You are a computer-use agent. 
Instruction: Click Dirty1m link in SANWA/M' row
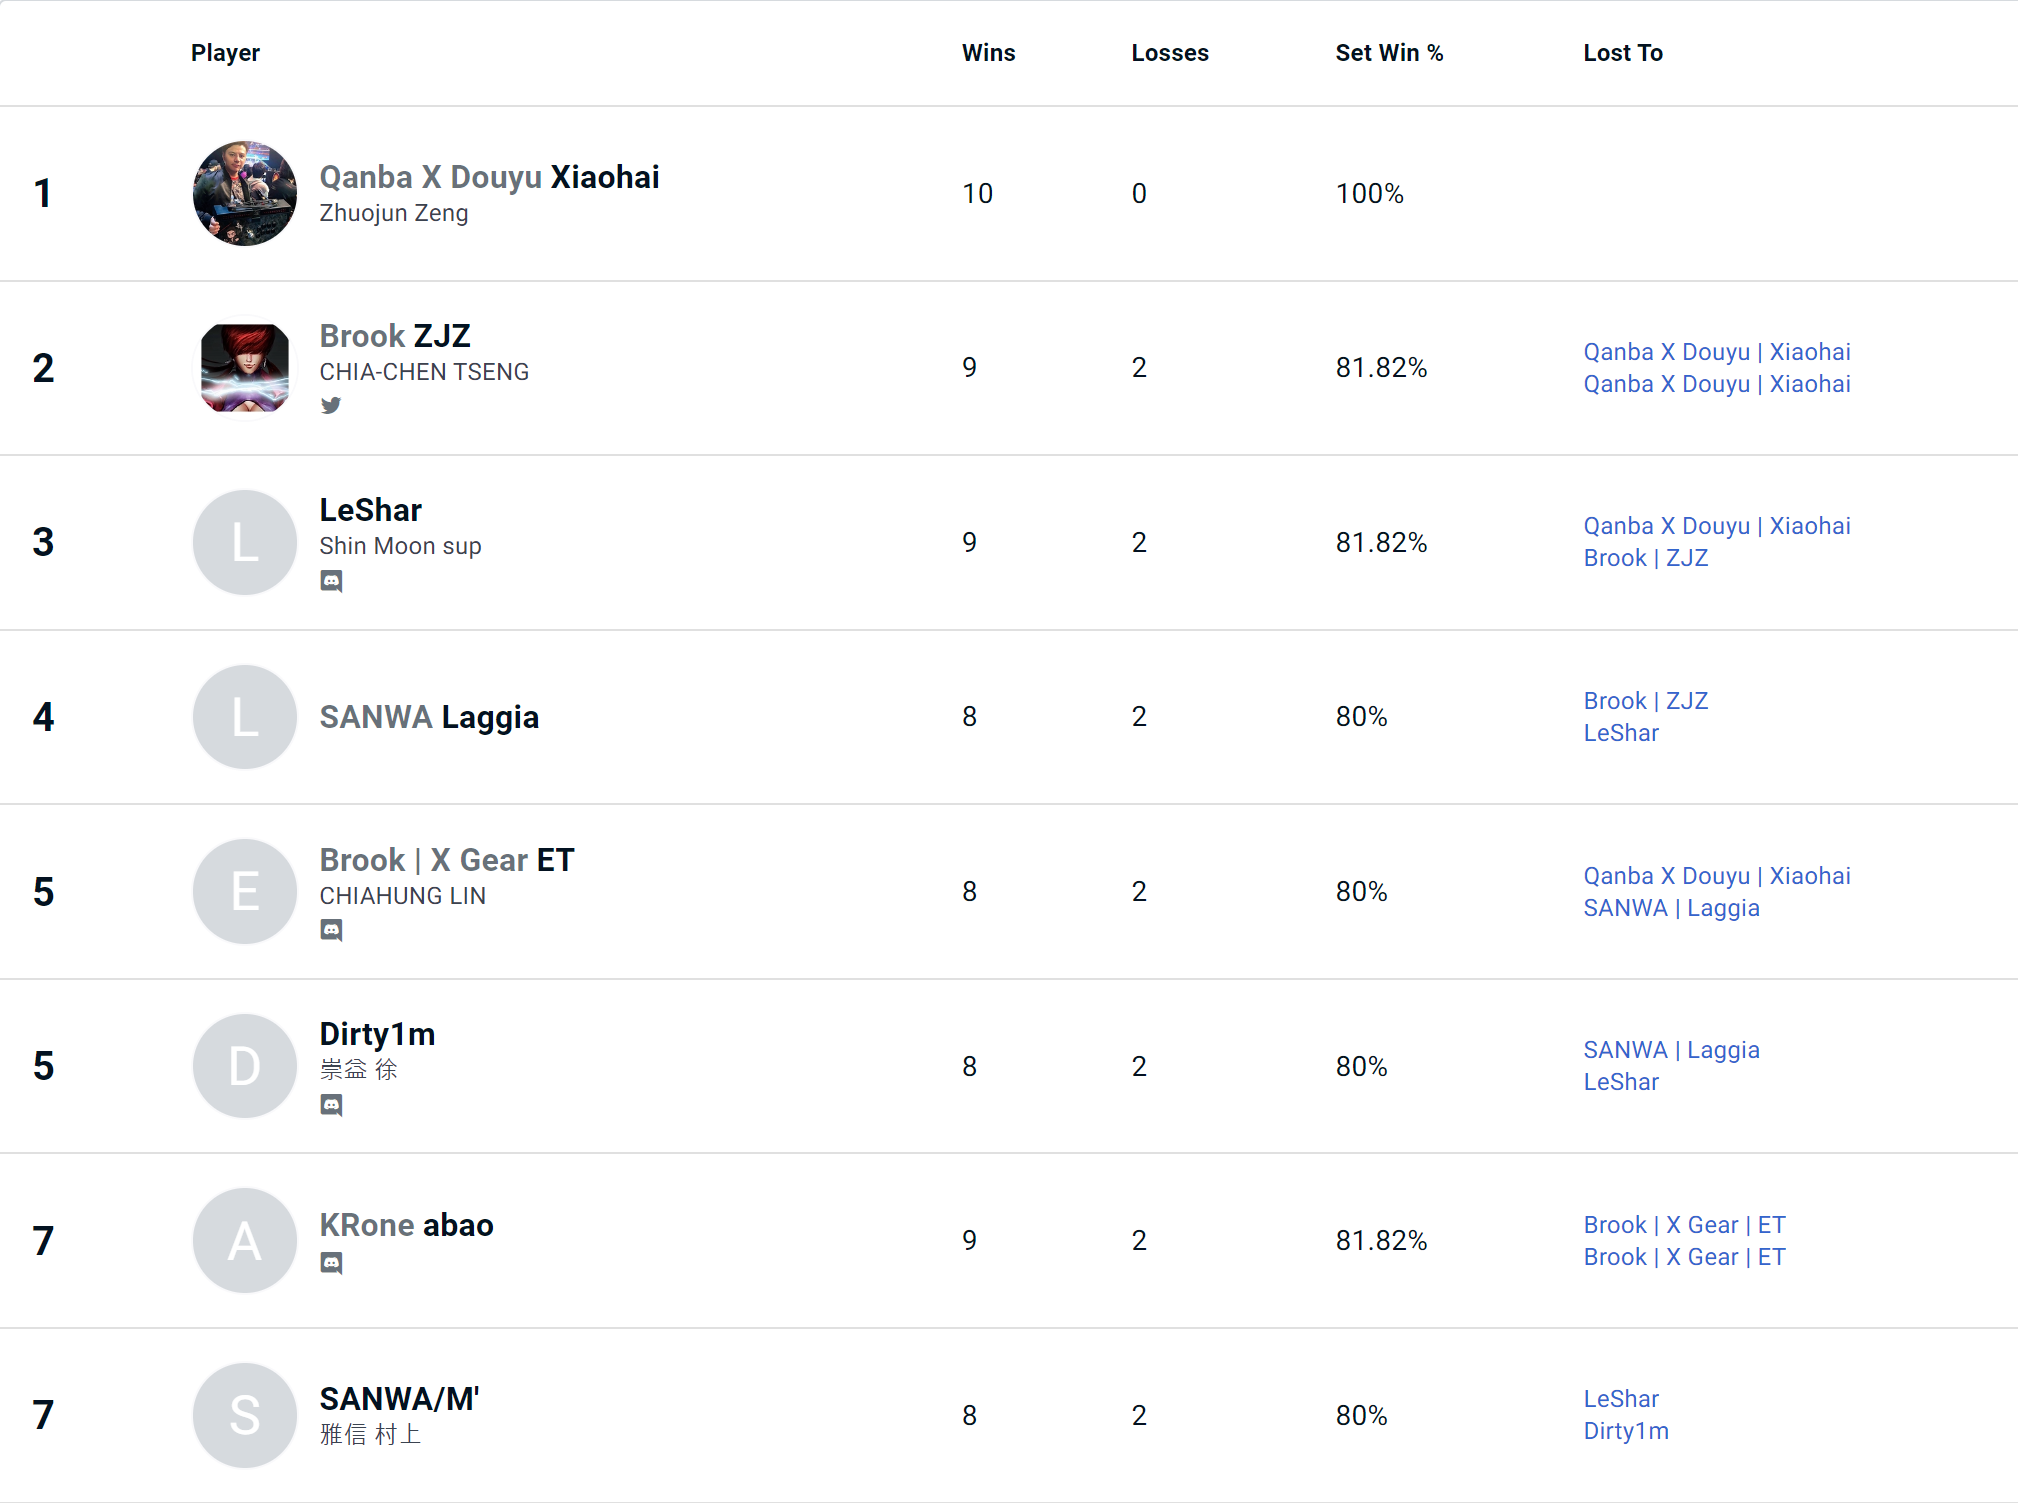[x=1626, y=1431]
